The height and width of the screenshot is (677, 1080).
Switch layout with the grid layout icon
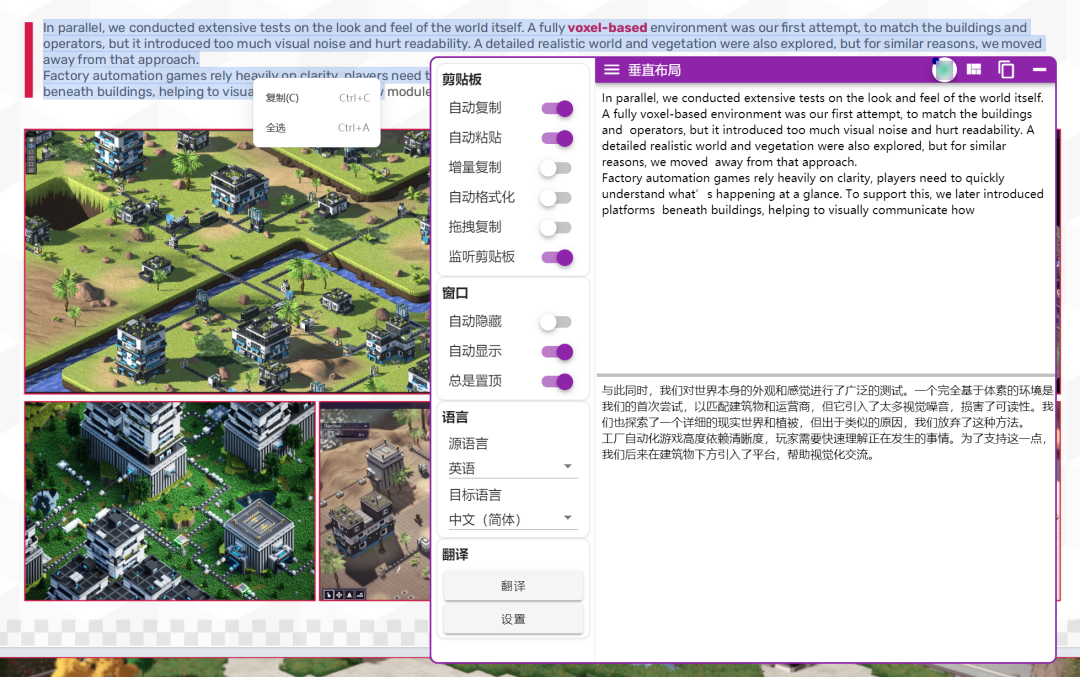point(974,70)
